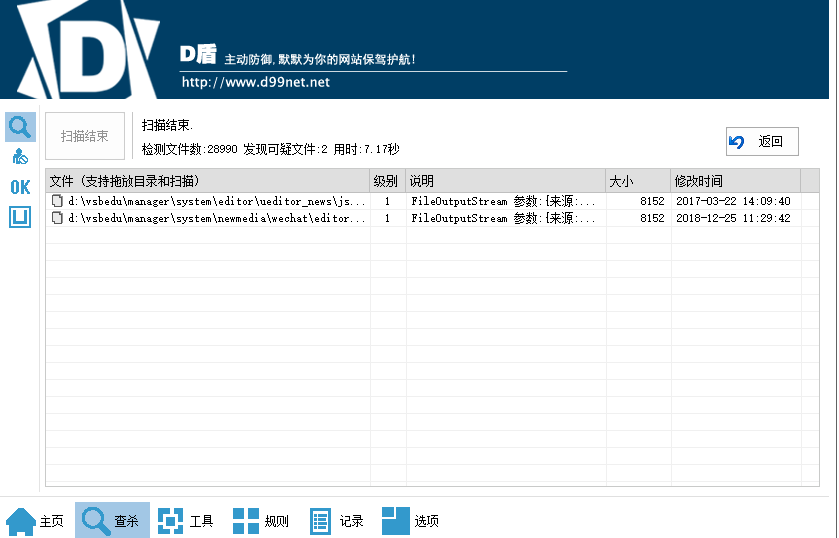The width and height of the screenshot is (839, 538).
Task: Click the 扫描结束 button
Action: [85, 137]
